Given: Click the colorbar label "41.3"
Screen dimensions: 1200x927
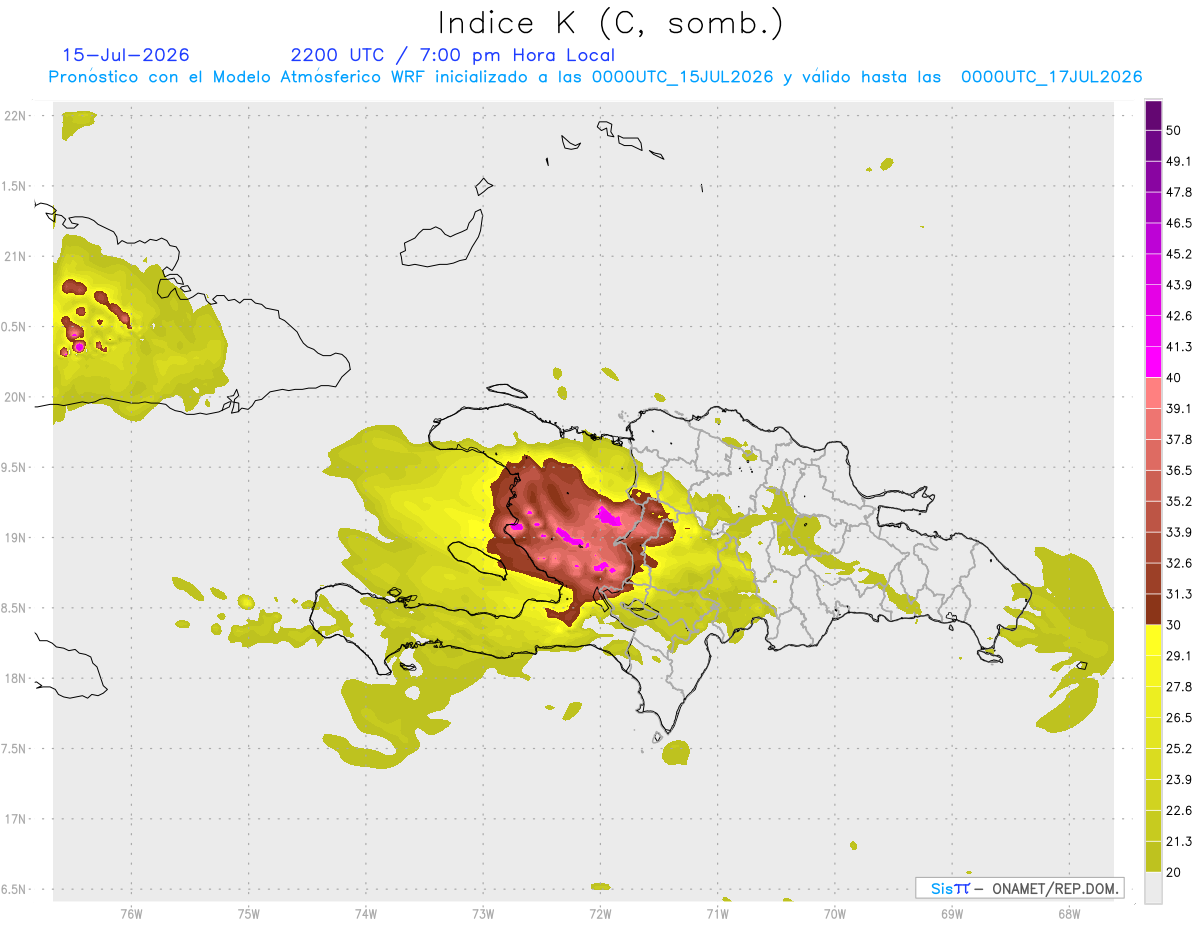Looking at the screenshot, I should [1179, 347].
